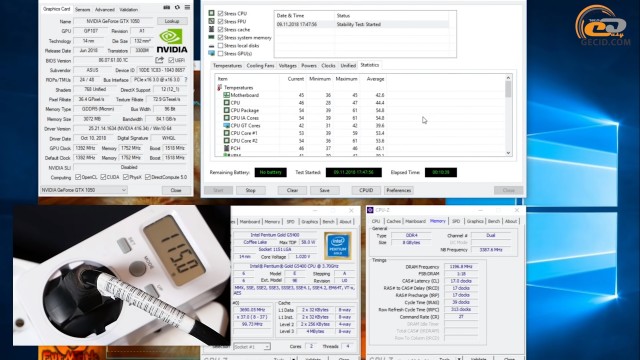Image resolution: width=640 pixels, height=360 pixels.
Task: Click the CPU GT Cores row icon
Action: pyautogui.click(x=226, y=125)
